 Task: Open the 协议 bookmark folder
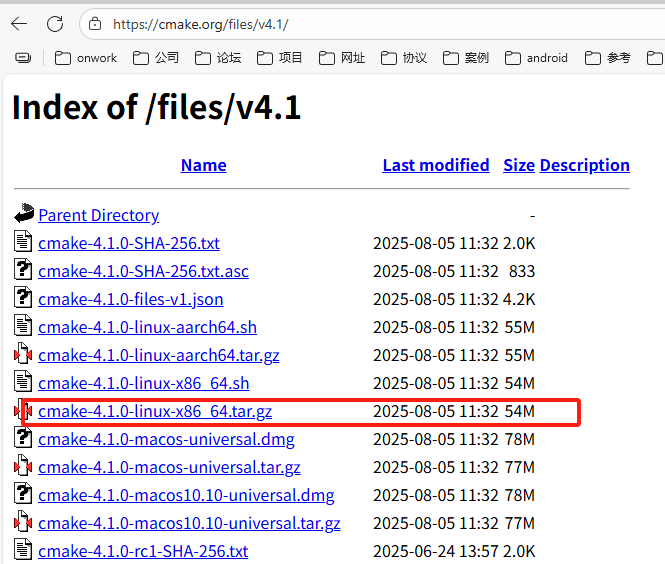point(404,58)
